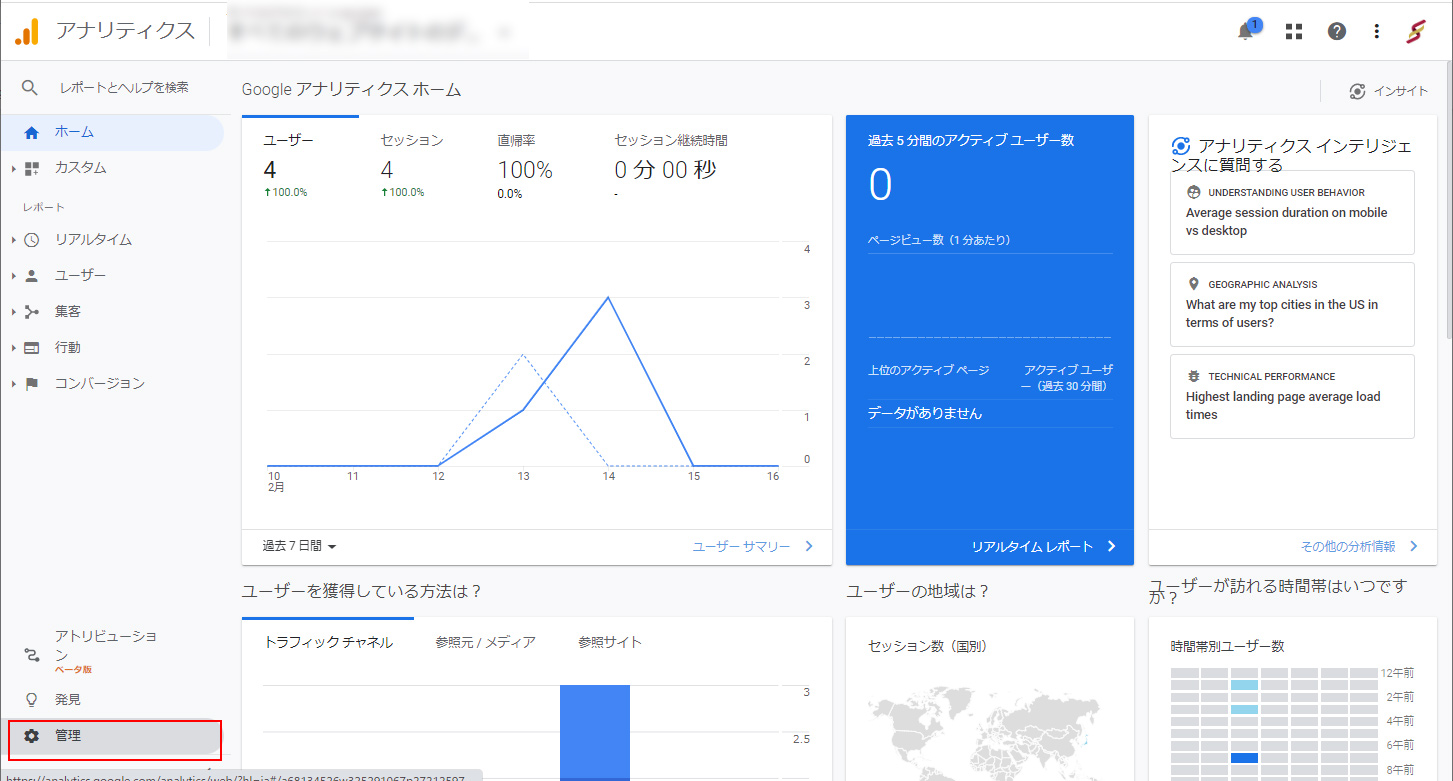The height and width of the screenshot is (781, 1453).
Task: Click the dark blue 6午前 heatmap cell
Action: point(1245,758)
